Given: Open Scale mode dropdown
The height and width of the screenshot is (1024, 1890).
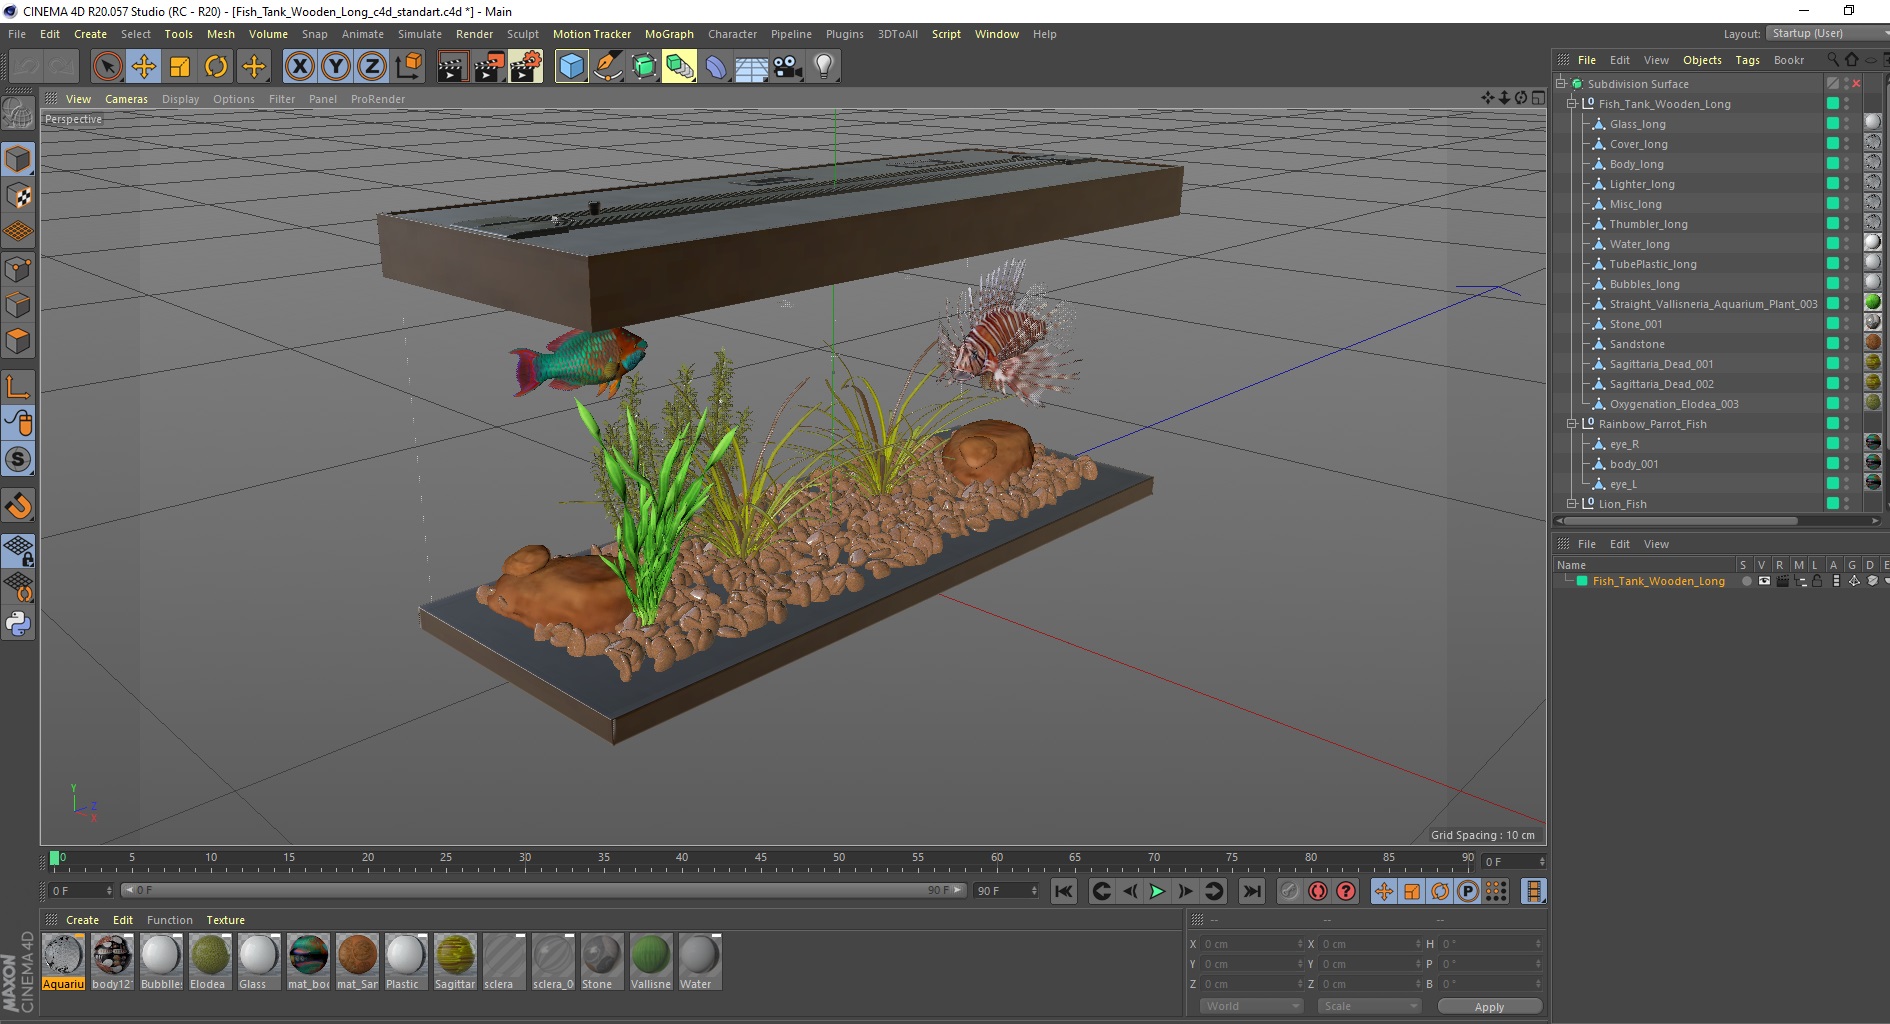Looking at the screenshot, I should tap(1369, 1006).
